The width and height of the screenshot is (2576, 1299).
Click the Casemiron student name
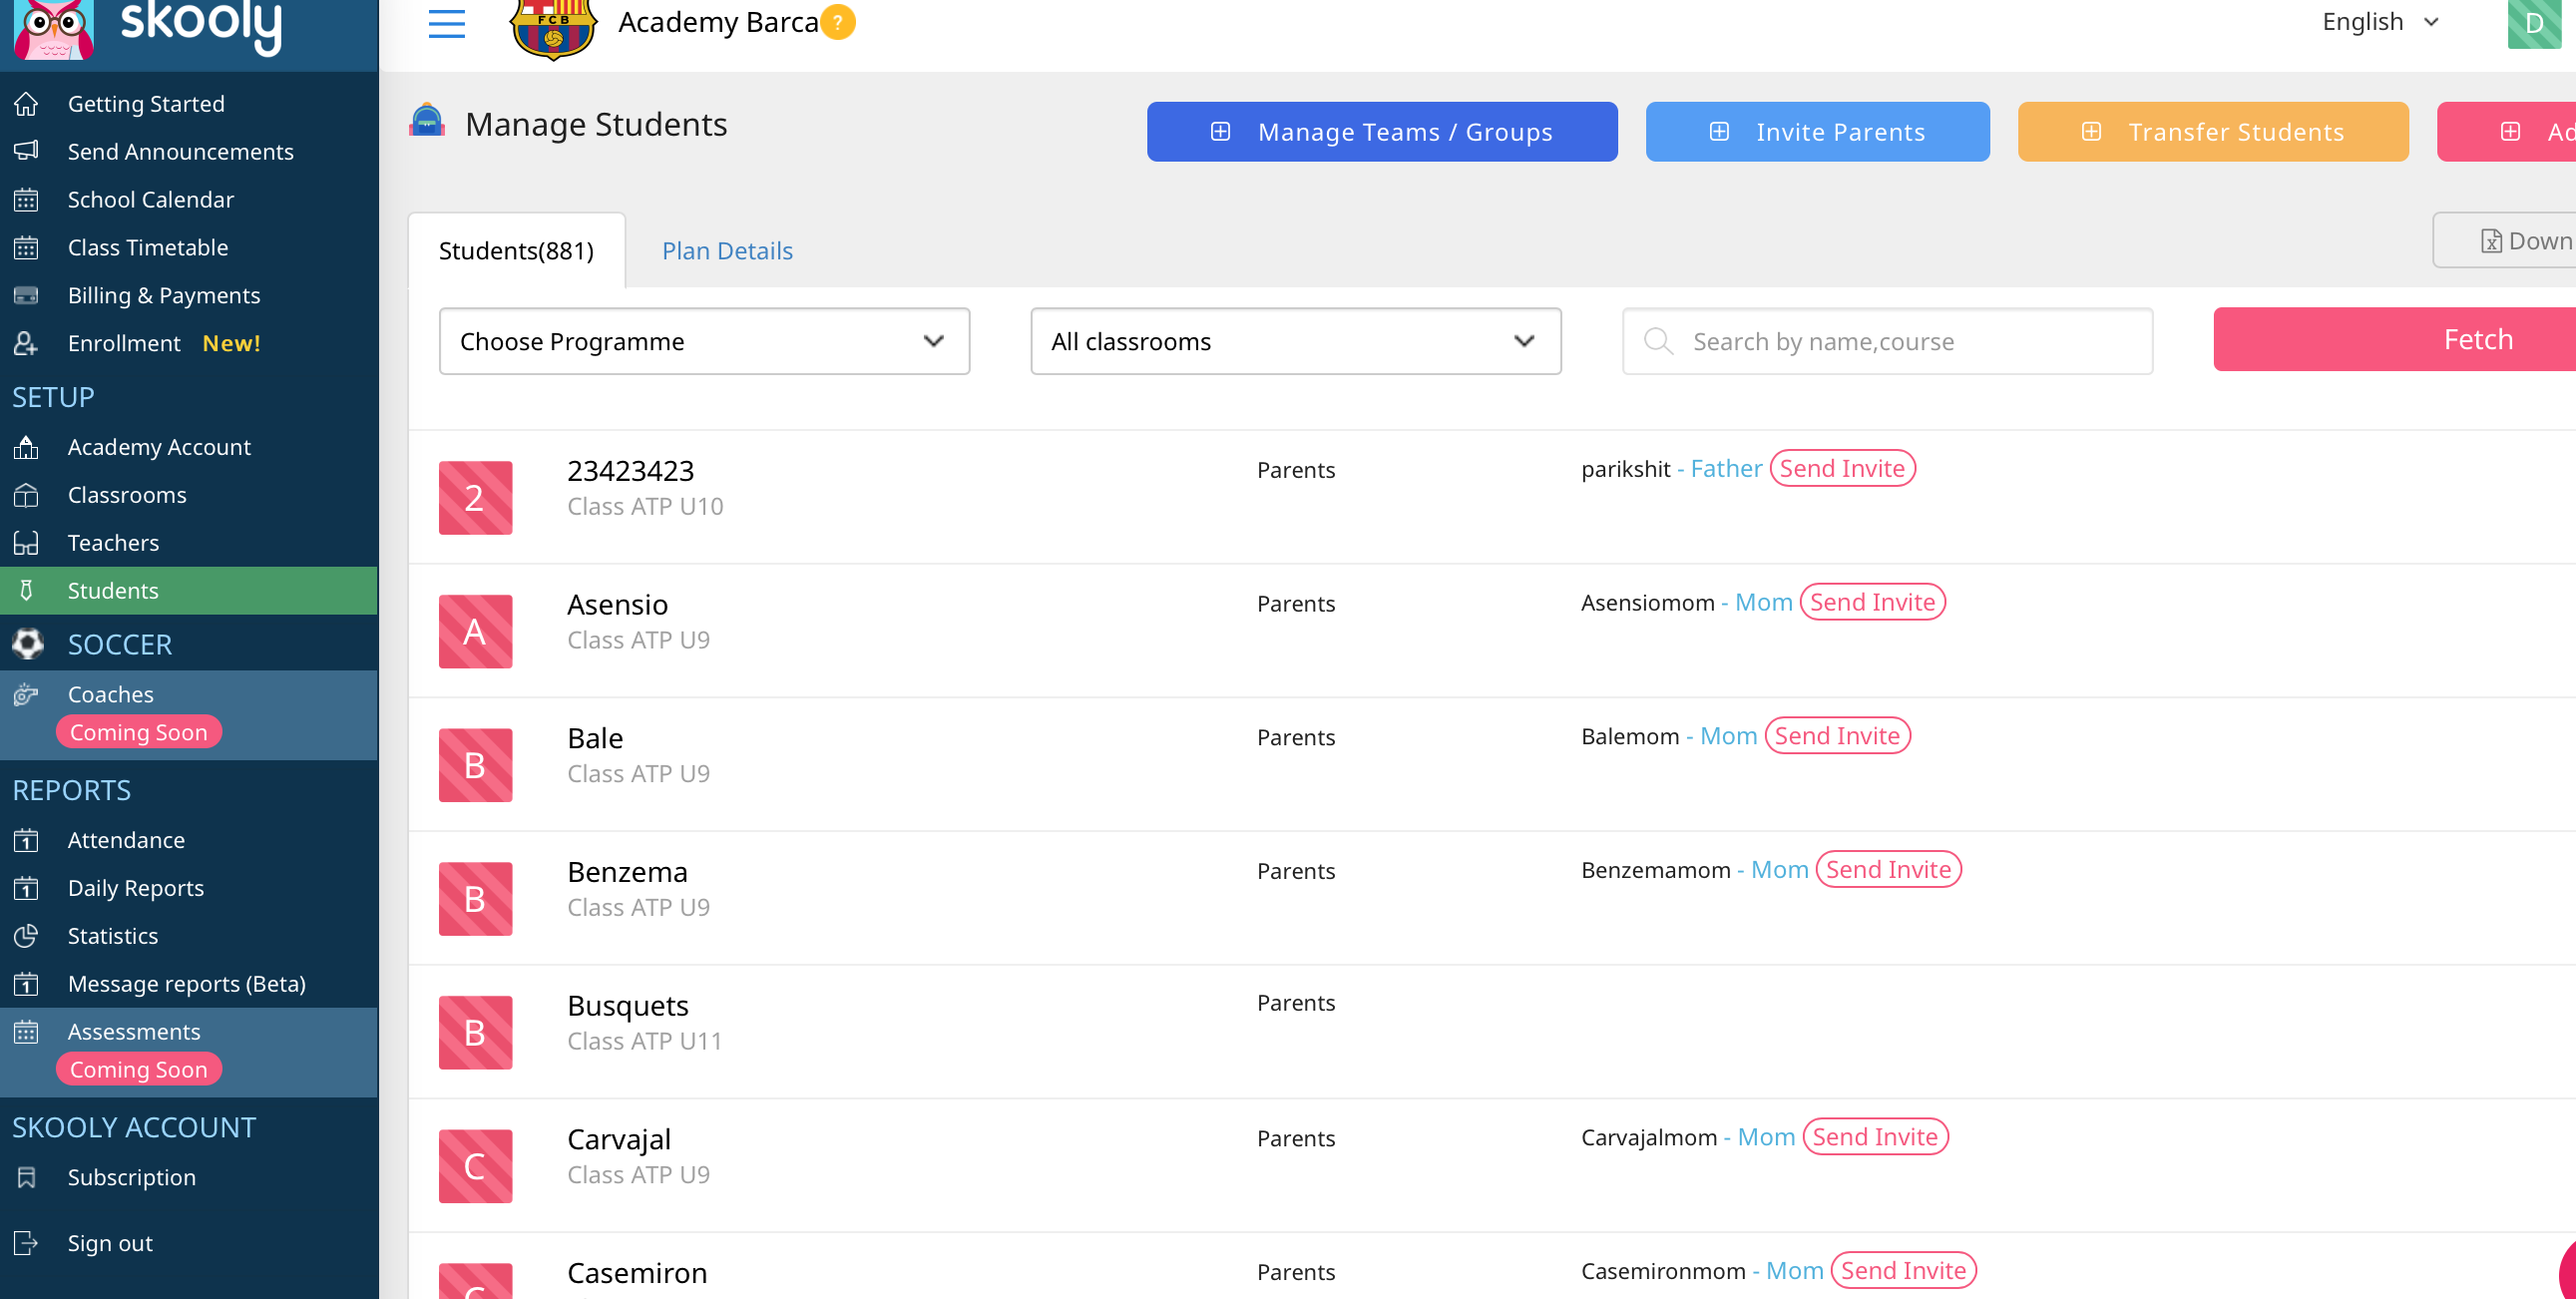(x=637, y=1272)
